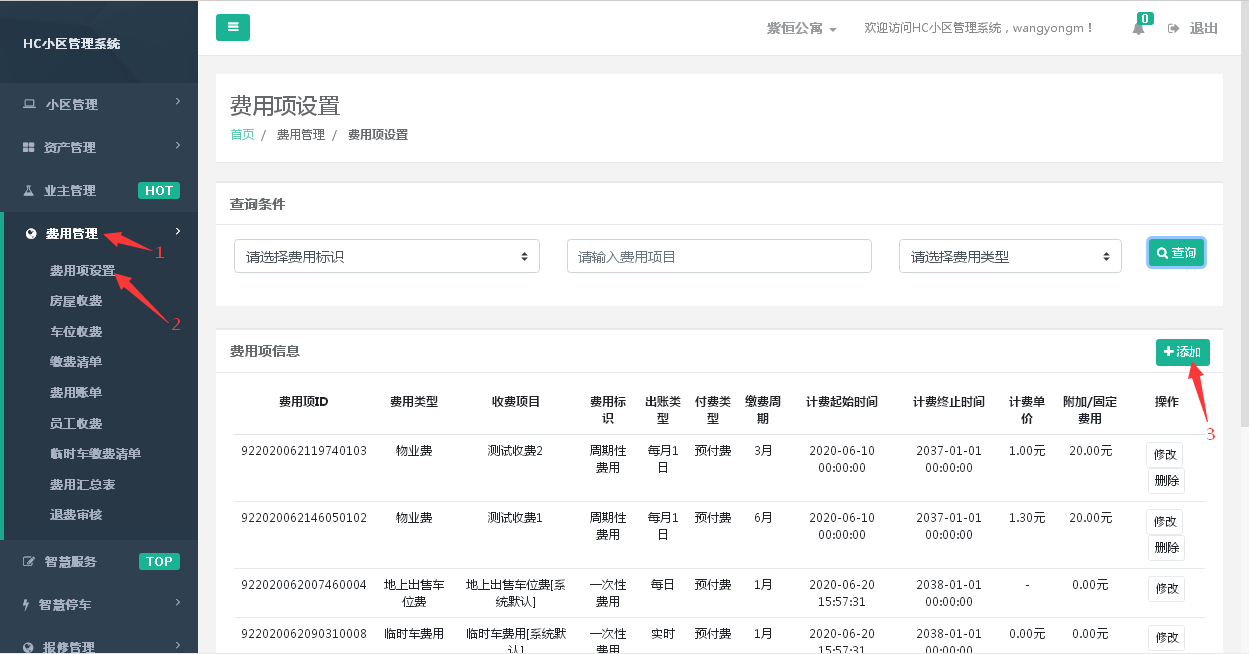
Task: Click the 添加 add button
Action: (x=1183, y=352)
